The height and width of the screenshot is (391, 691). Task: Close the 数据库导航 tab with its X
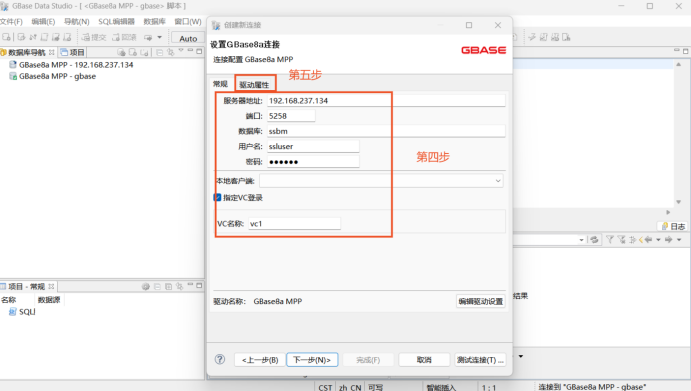coord(52,52)
